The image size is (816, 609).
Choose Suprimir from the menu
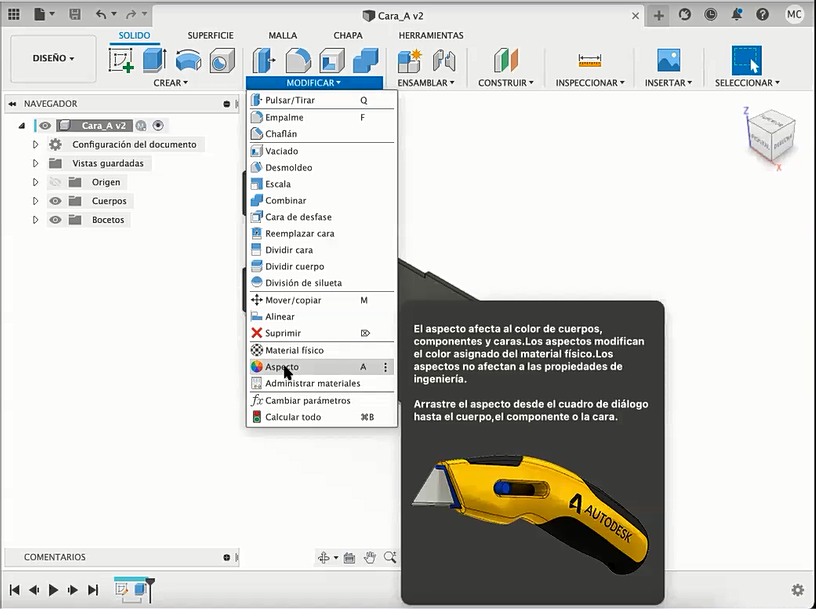[322, 333]
